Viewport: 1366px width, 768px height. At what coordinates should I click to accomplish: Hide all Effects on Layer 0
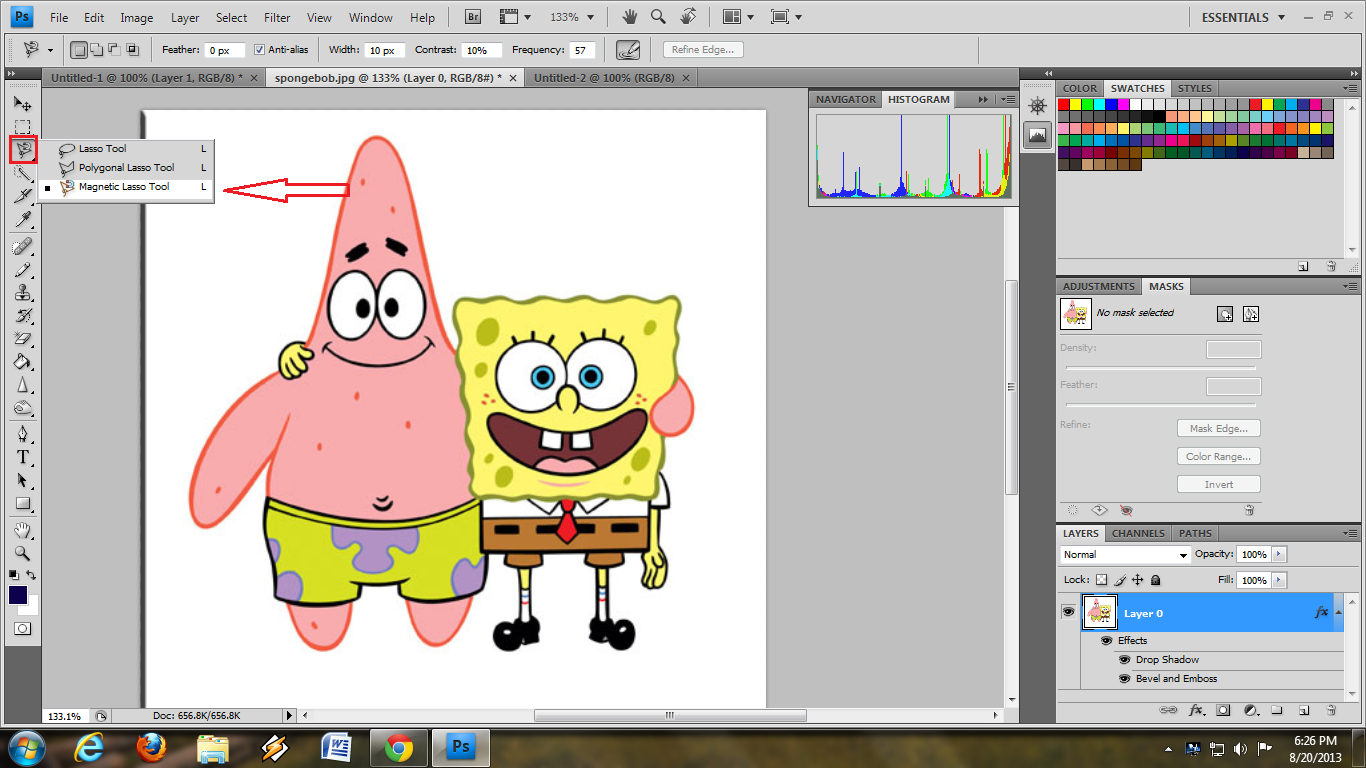pyautogui.click(x=1106, y=641)
